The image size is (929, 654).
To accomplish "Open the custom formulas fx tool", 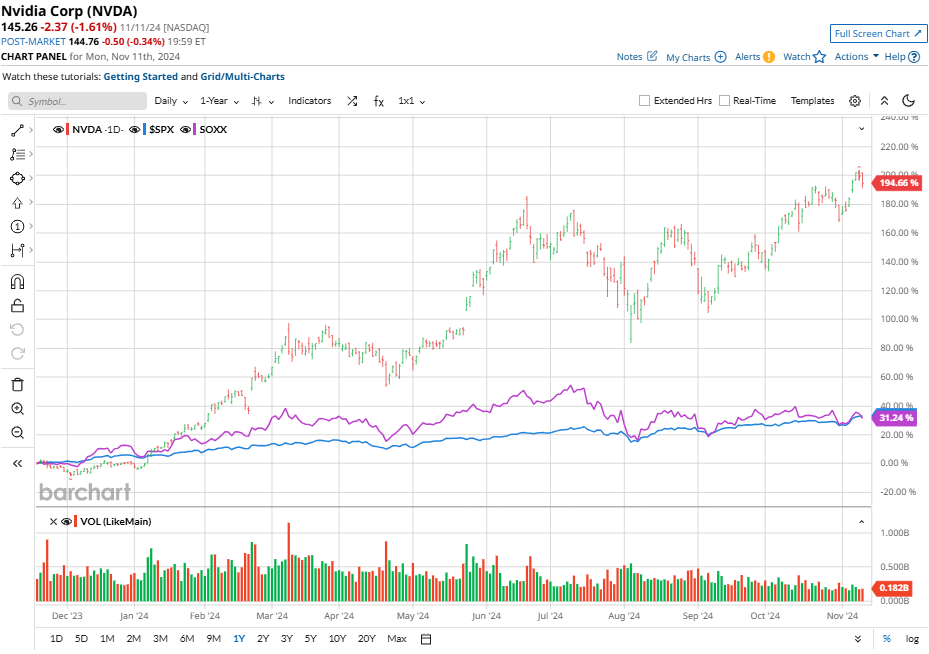I will point(377,101).
